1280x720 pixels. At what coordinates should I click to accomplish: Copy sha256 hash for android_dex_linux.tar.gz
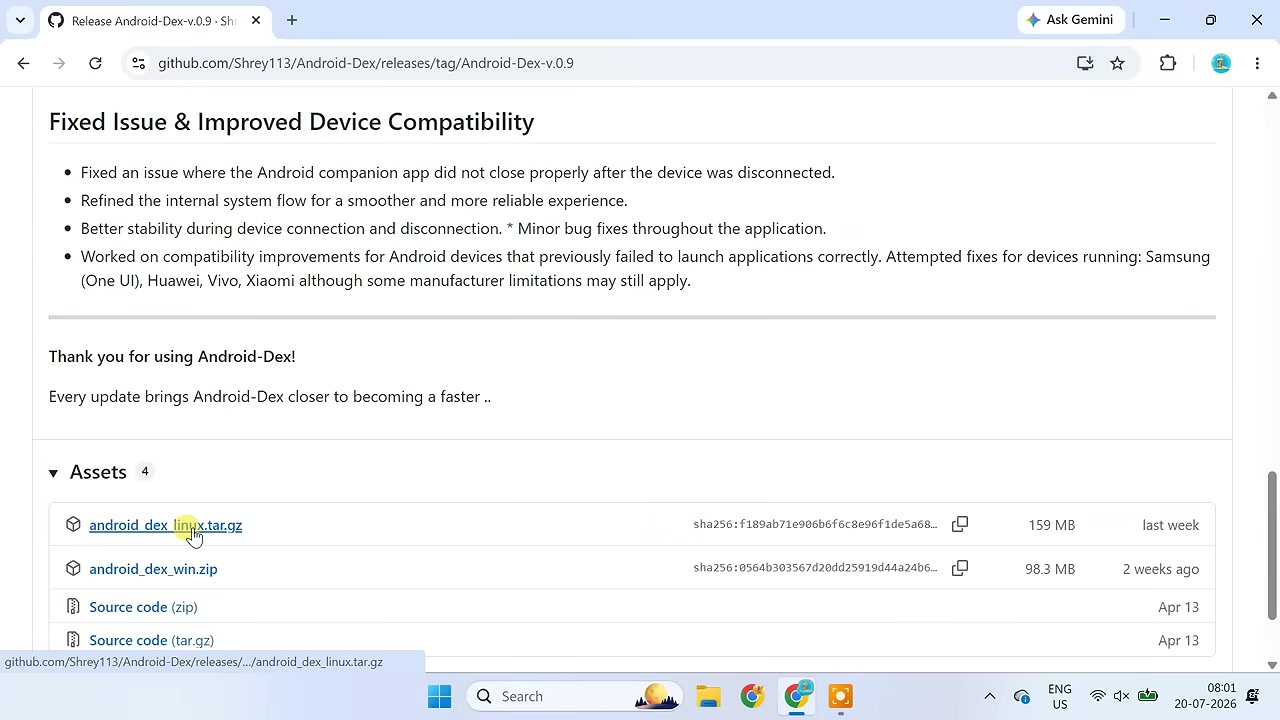960,524
